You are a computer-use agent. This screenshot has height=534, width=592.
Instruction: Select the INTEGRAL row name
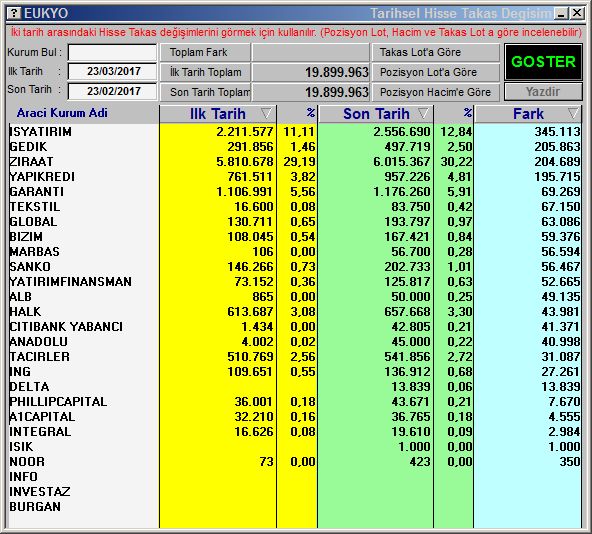point(40,432)
